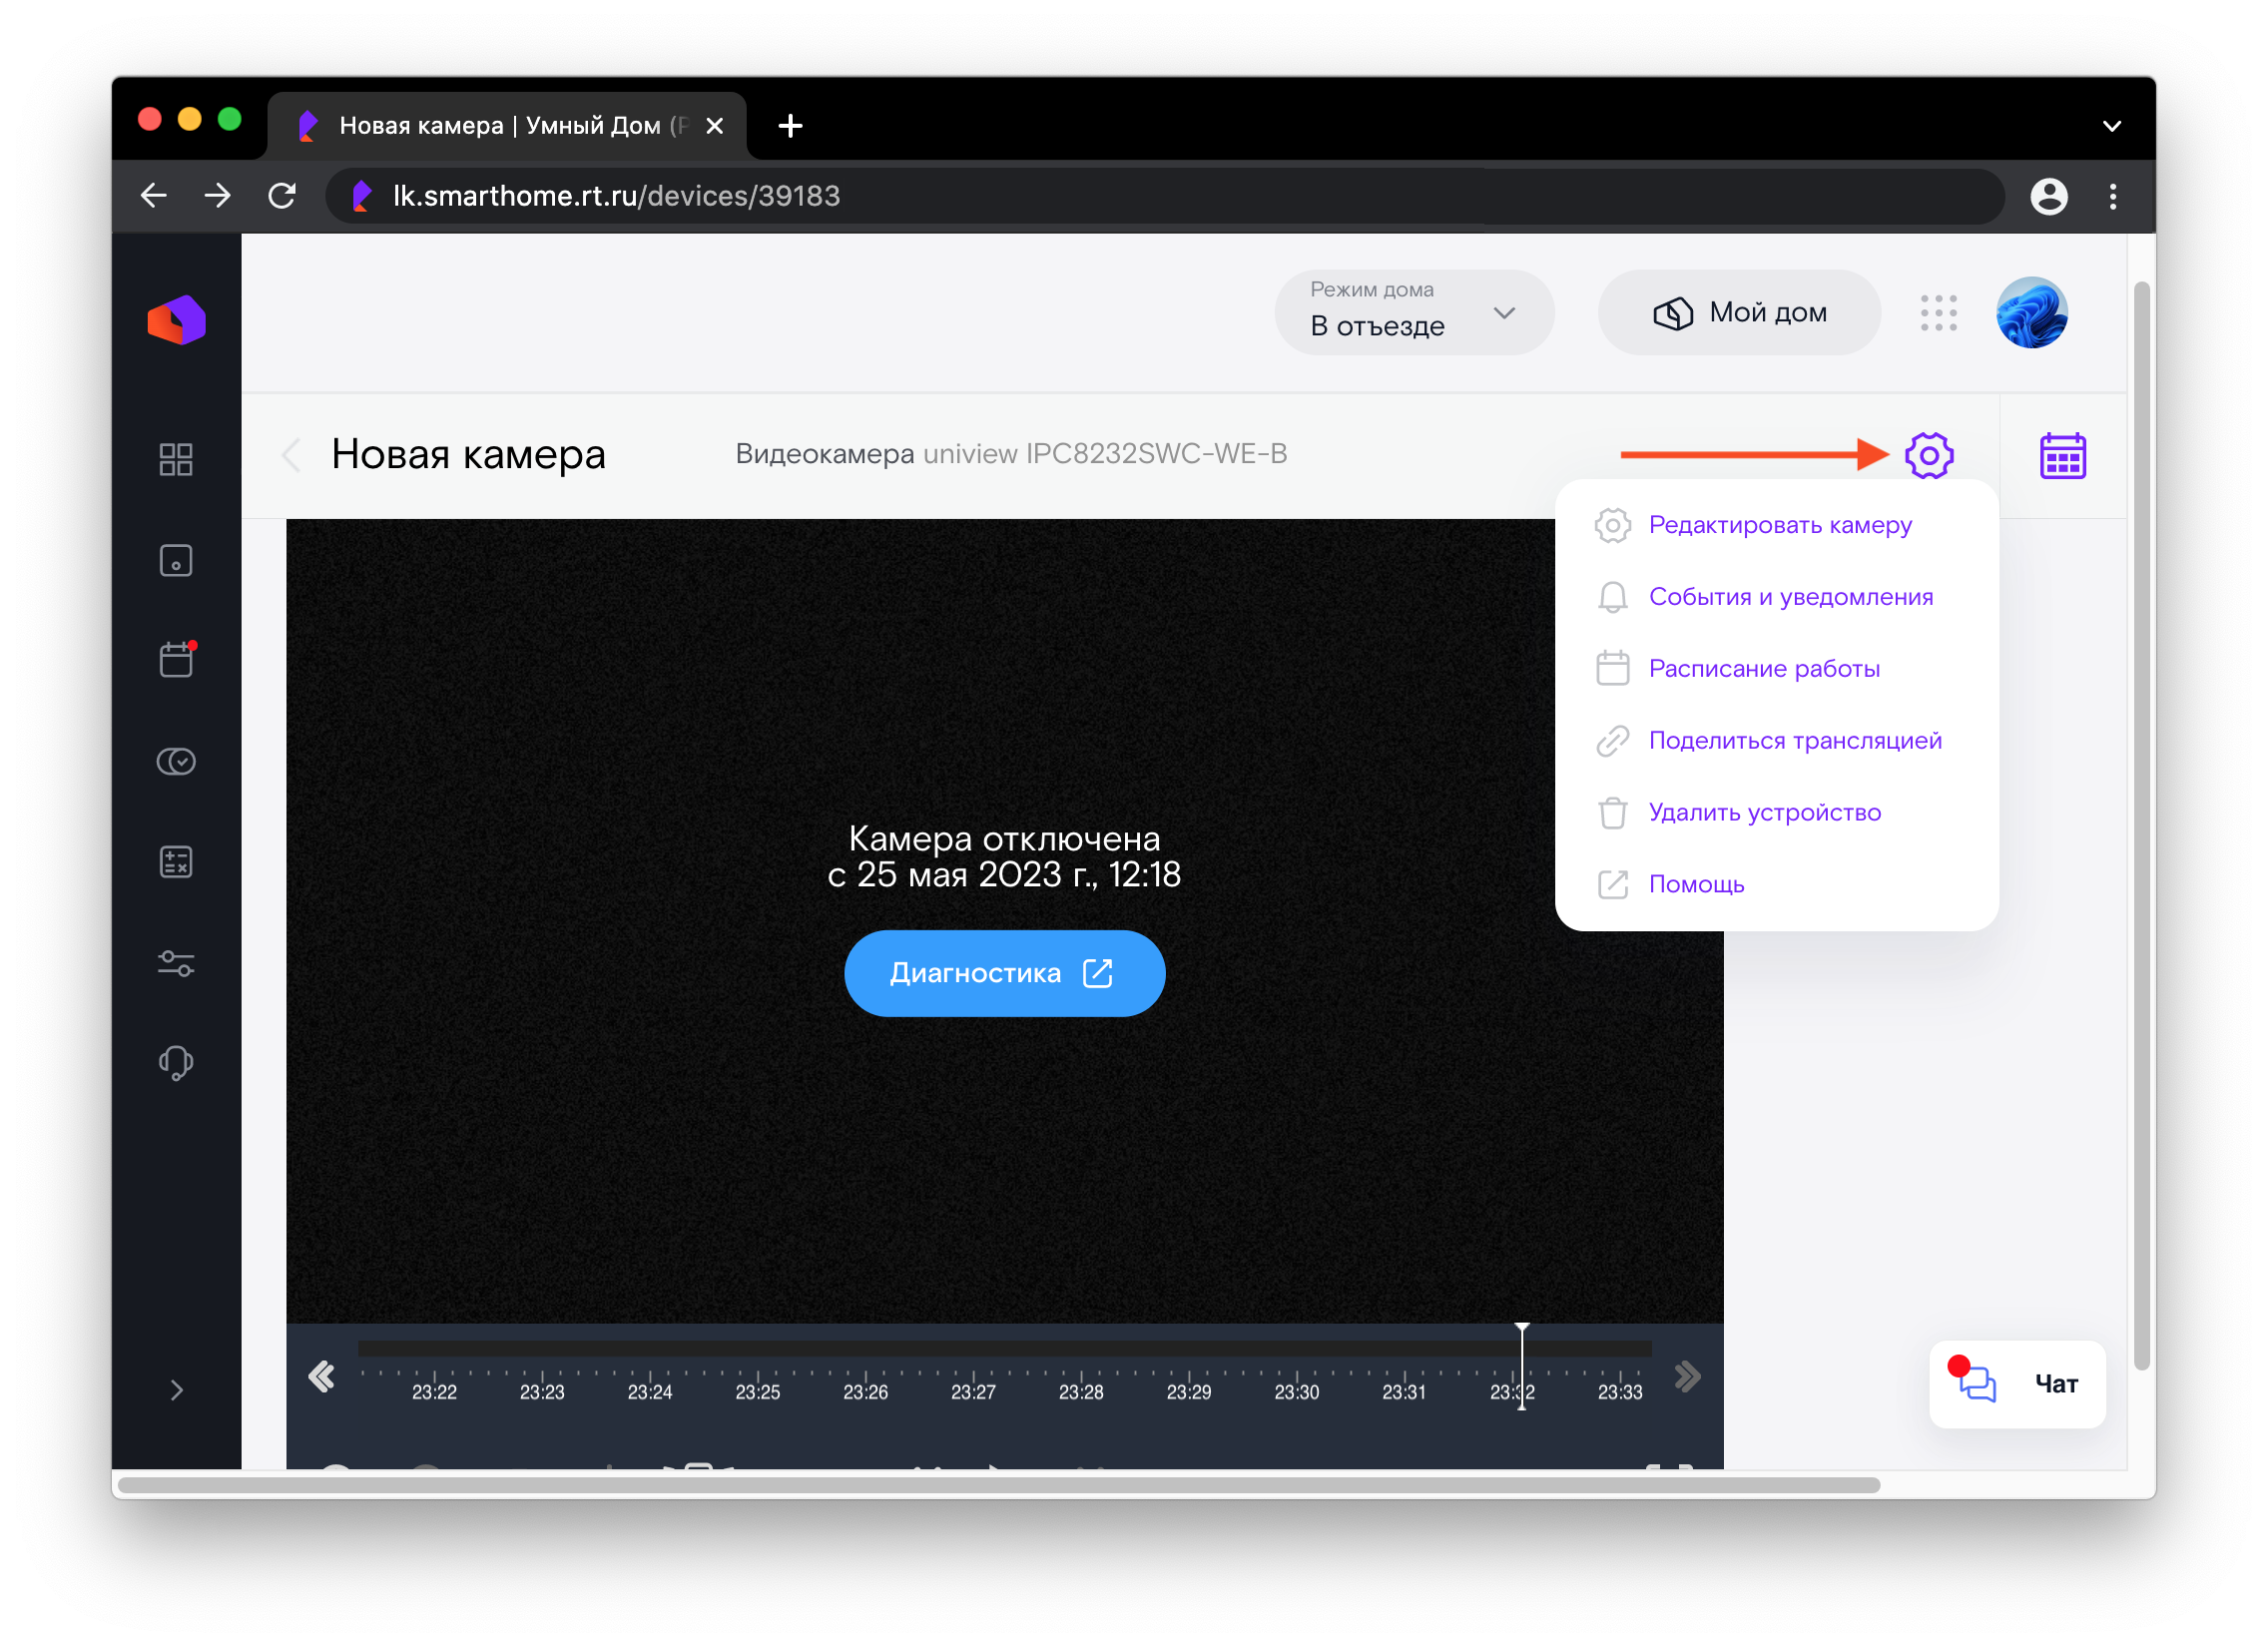Expand the left sidebar chevron
Screen dimensions: 2268x1647
[176, 1390]
